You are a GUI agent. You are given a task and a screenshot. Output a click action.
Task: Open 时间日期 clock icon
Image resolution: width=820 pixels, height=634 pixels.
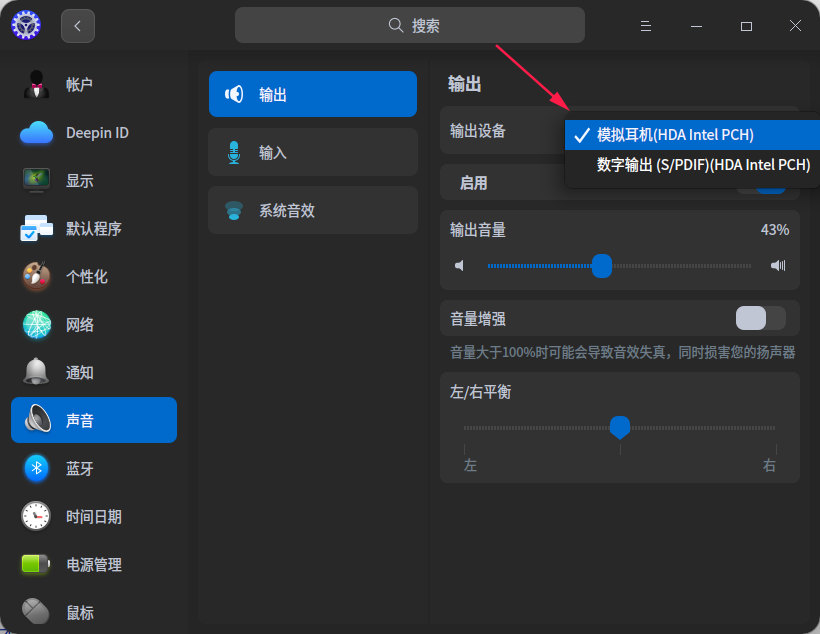(37, 516)
